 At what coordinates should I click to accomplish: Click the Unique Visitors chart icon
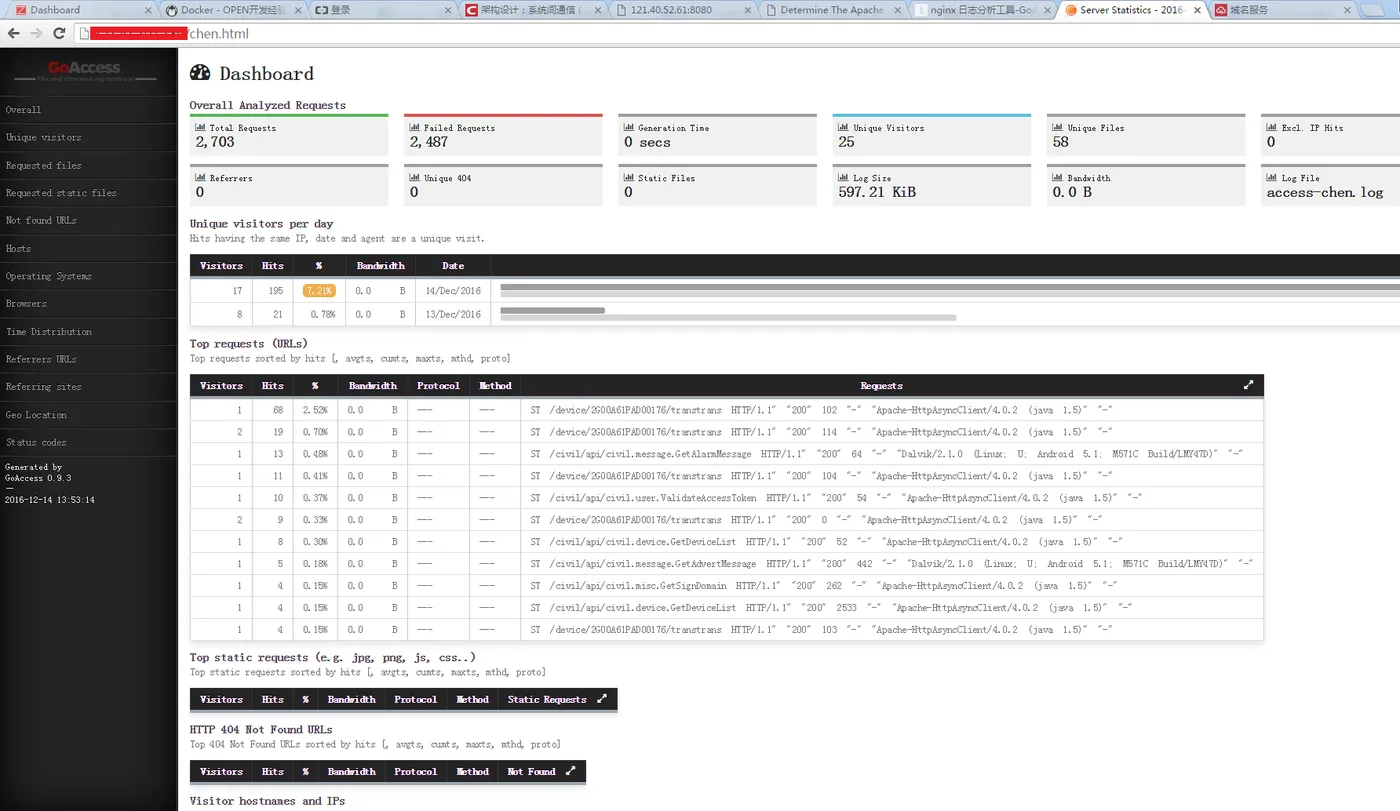point(844,128)
